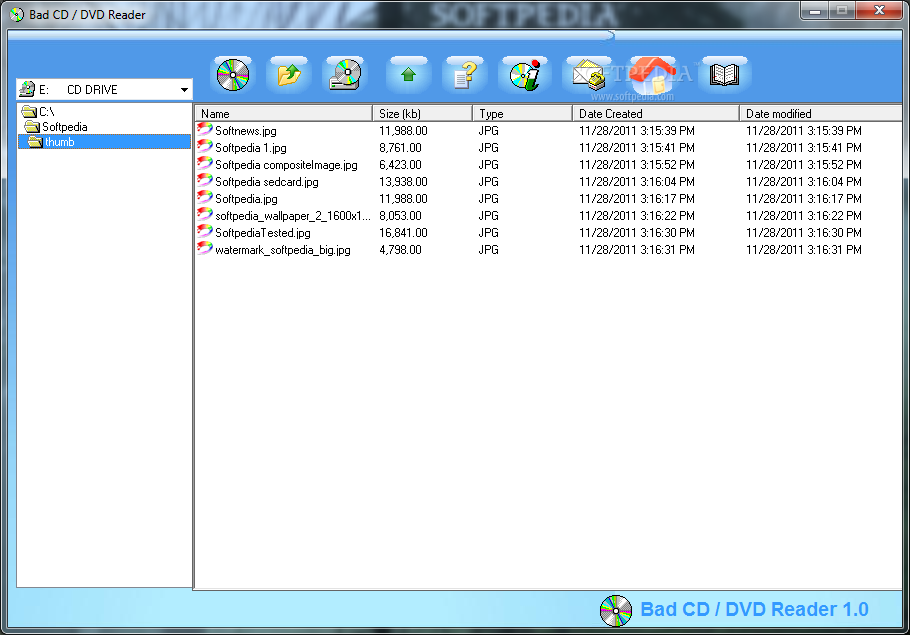910x635 pixels.
Task: Click the folder with green arrow icon
Action: pos(289,75)
